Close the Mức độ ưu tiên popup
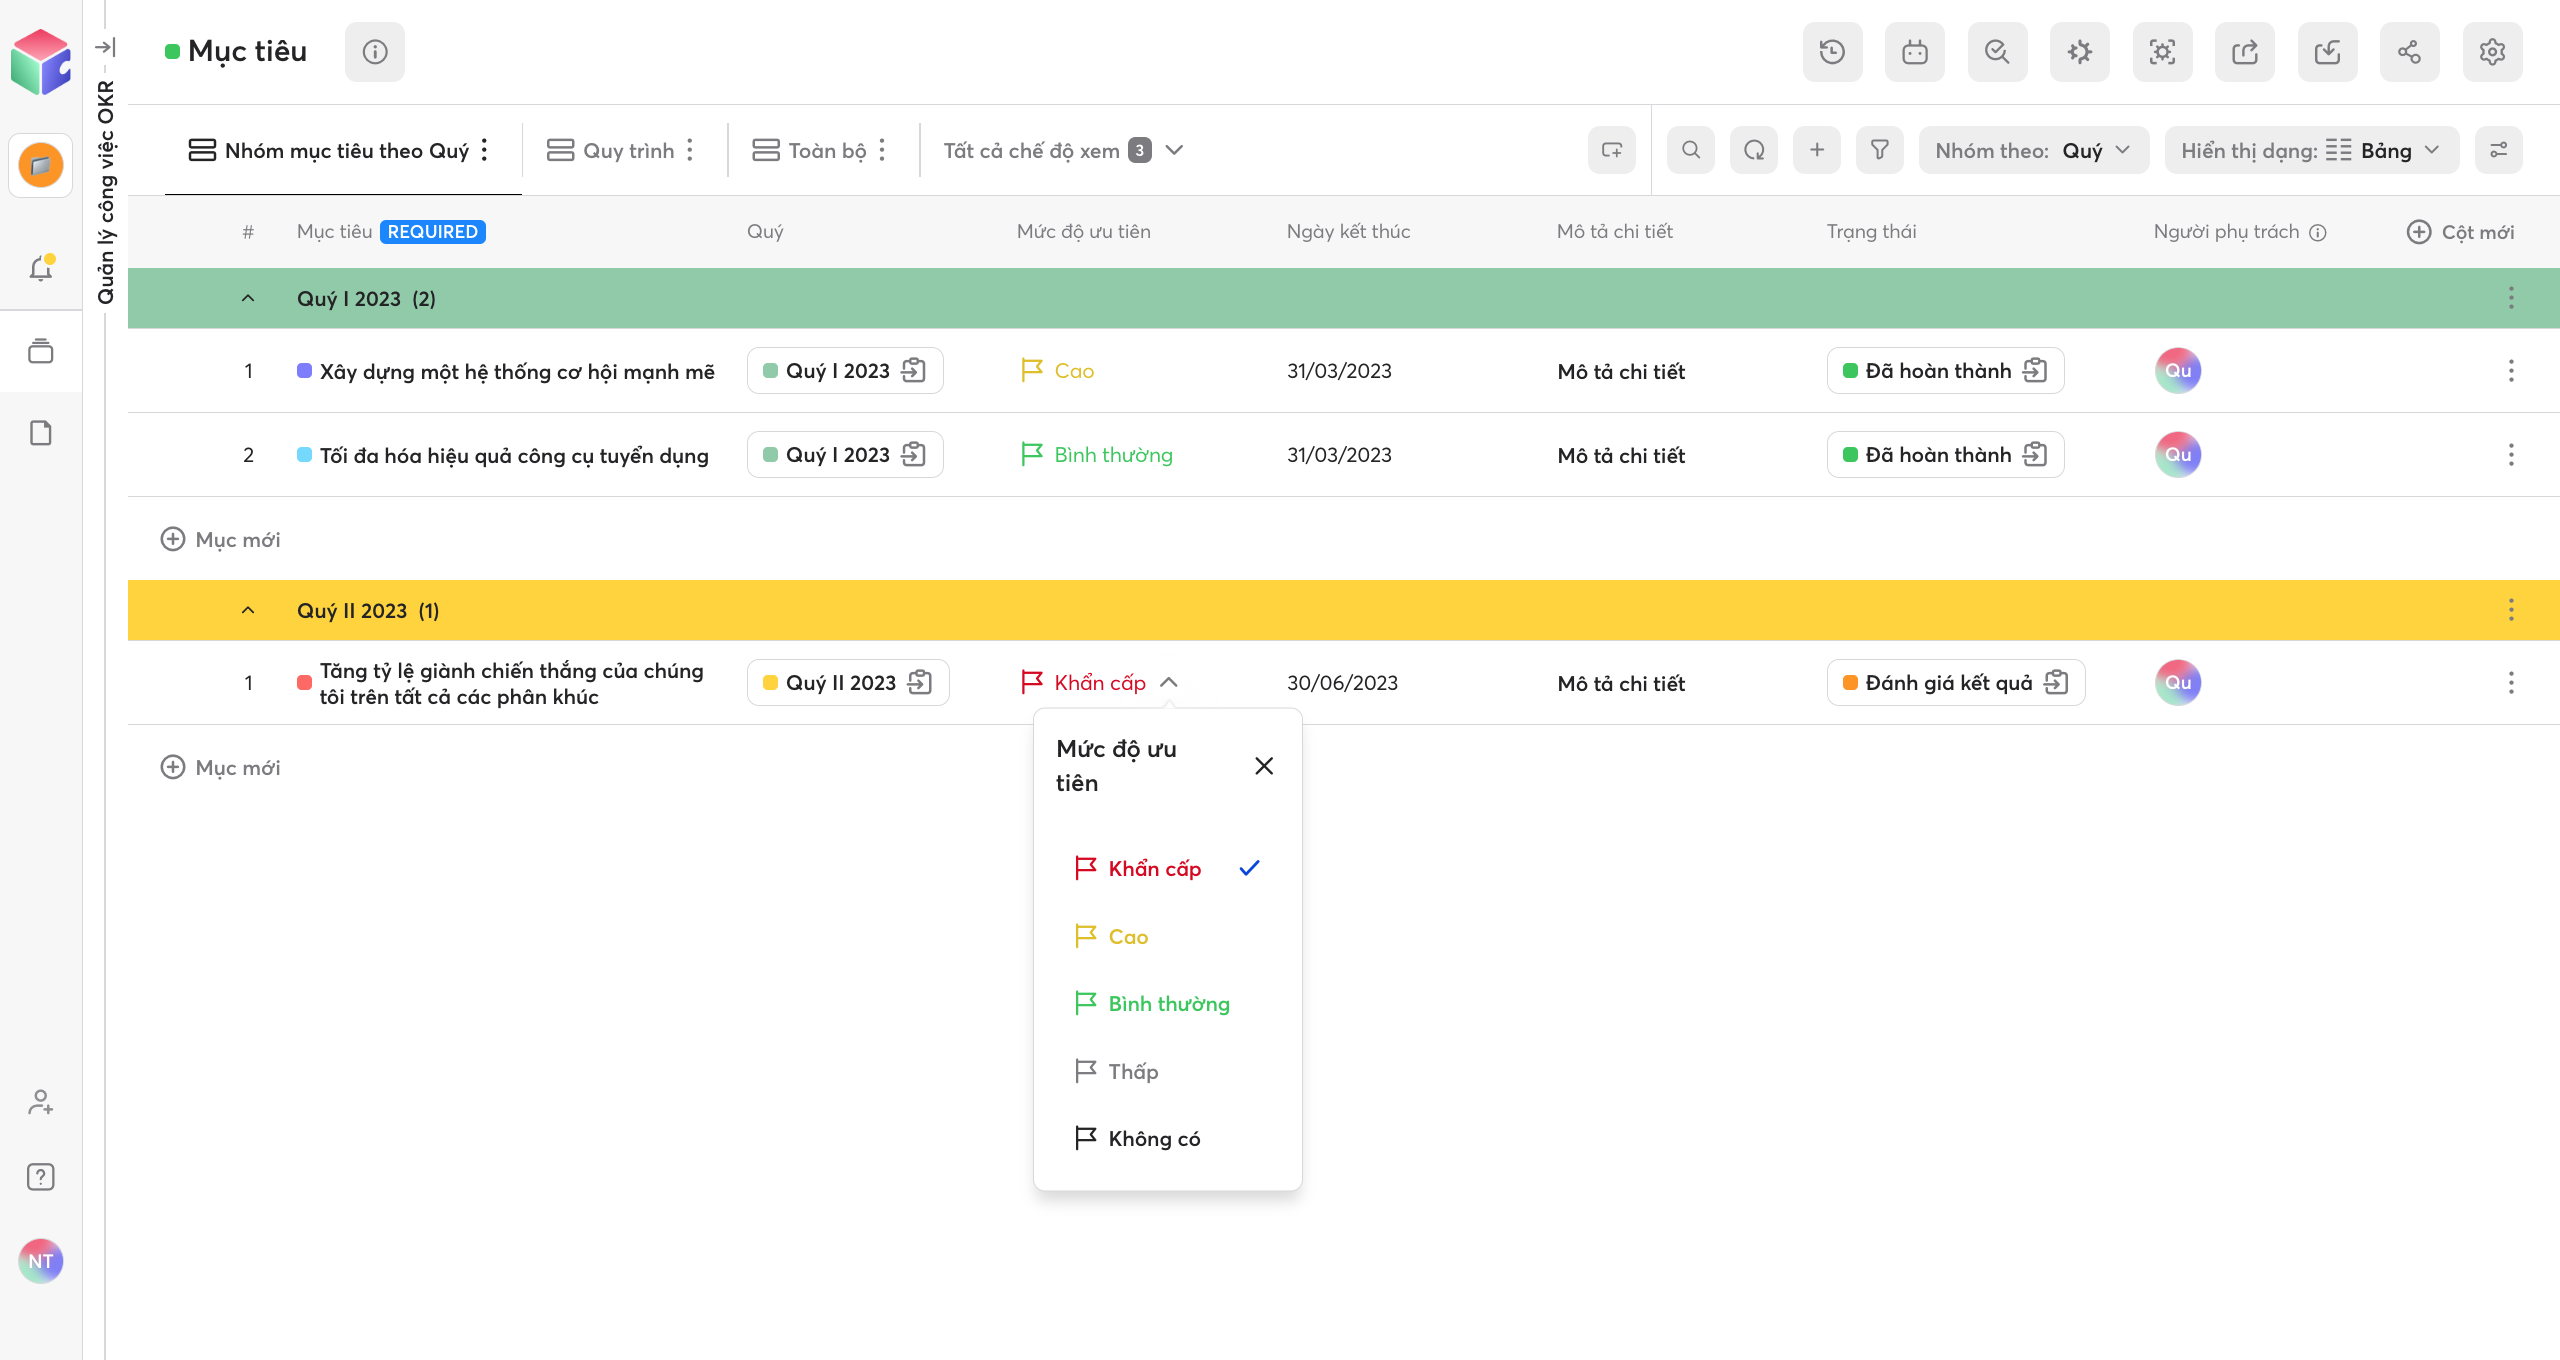Image resolution: width=2560 pixels, height=1360 pixels. coord(1264,766)
